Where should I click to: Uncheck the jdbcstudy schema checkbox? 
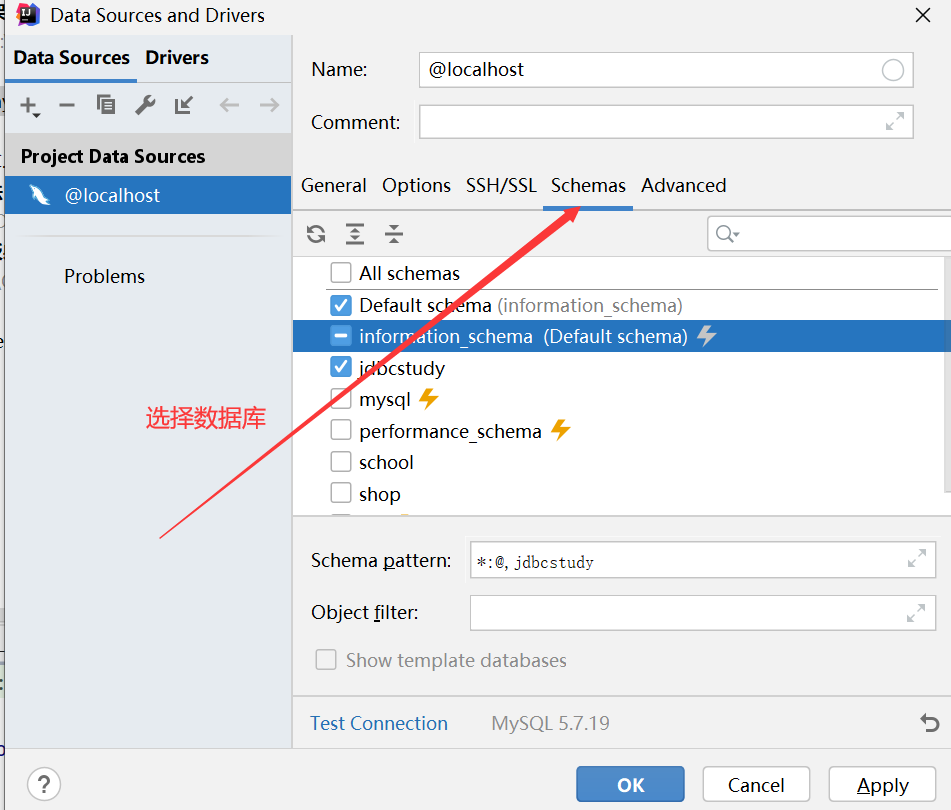click(x=341, y=367)
